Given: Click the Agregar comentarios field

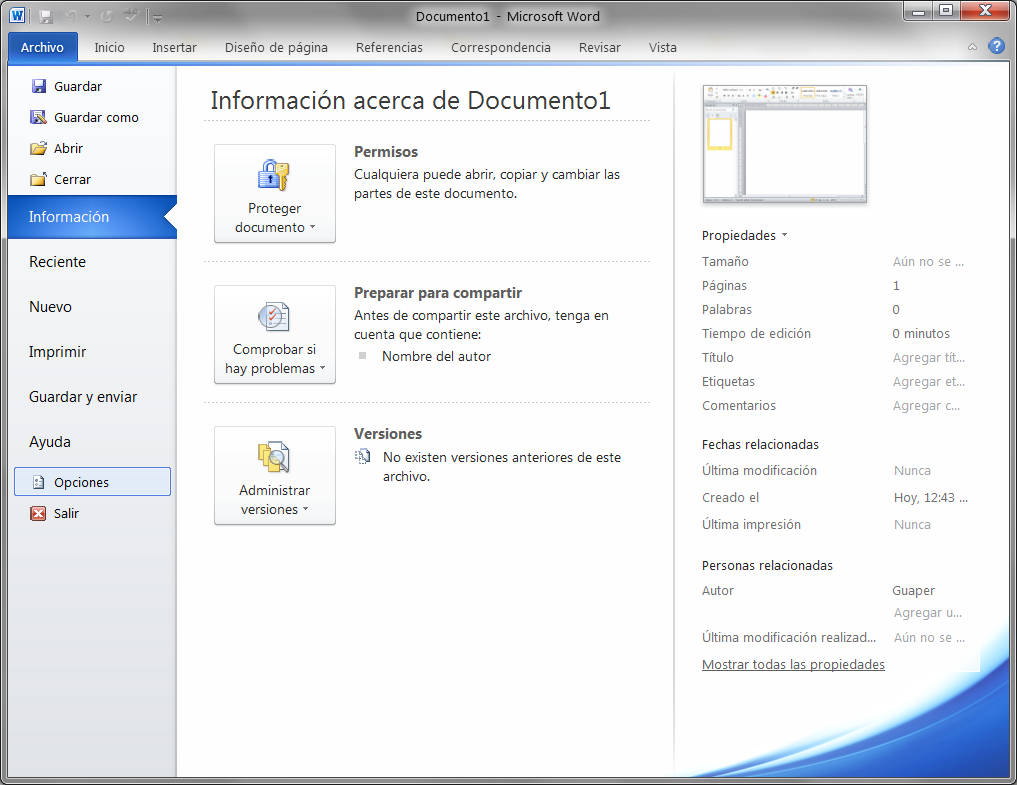Looking at the screenshot, I should 926,405.
